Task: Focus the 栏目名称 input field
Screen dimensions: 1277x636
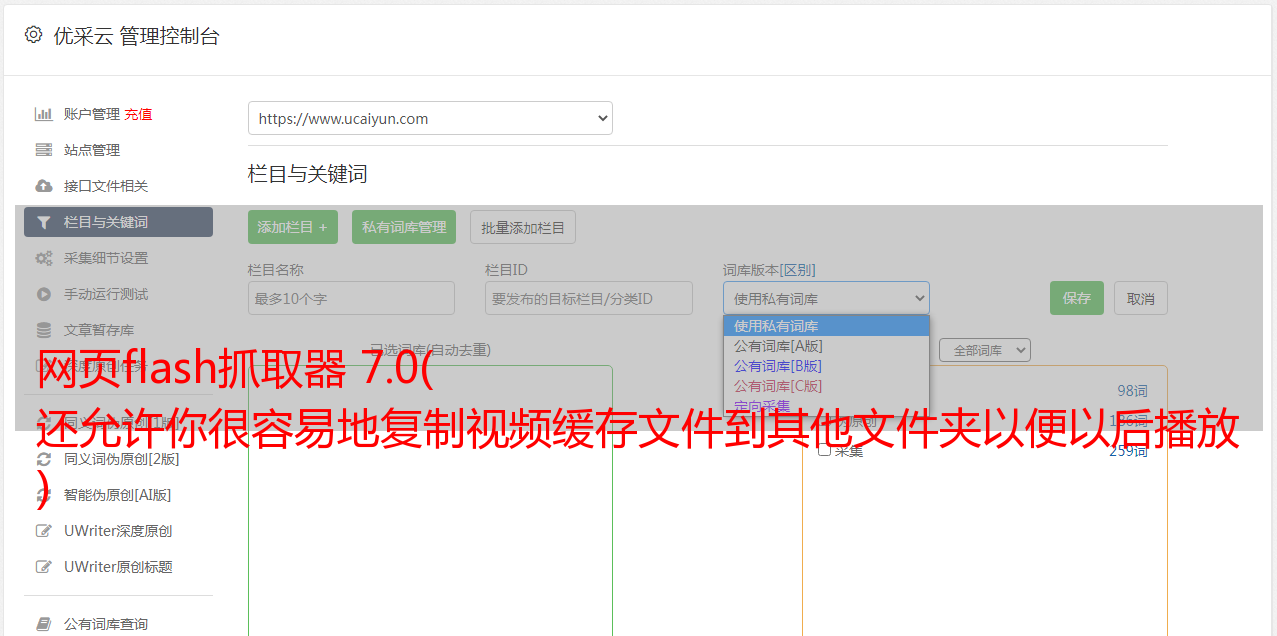Action: (351, 298)
